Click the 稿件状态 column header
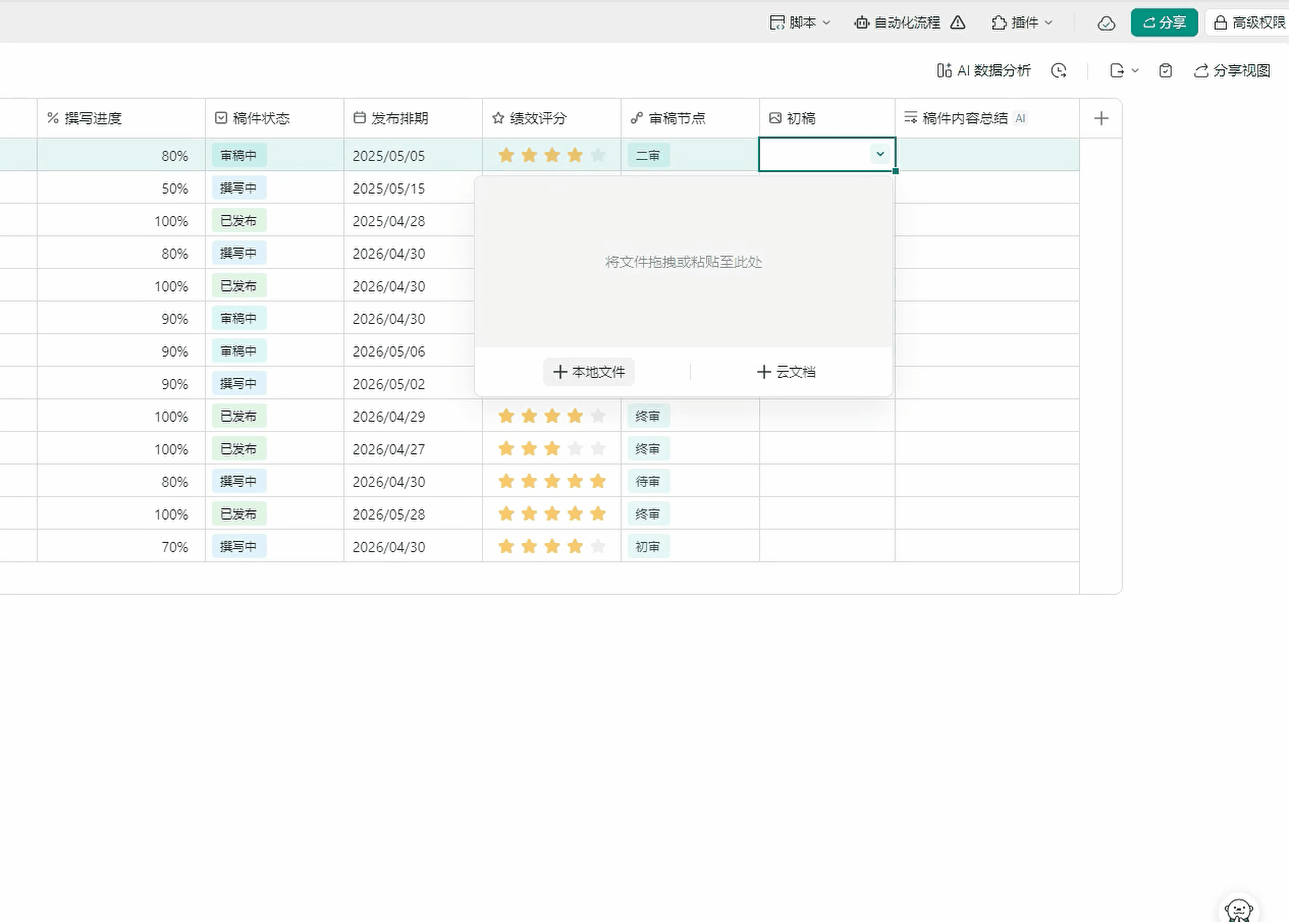1289x922 pixels. point(248,117)
